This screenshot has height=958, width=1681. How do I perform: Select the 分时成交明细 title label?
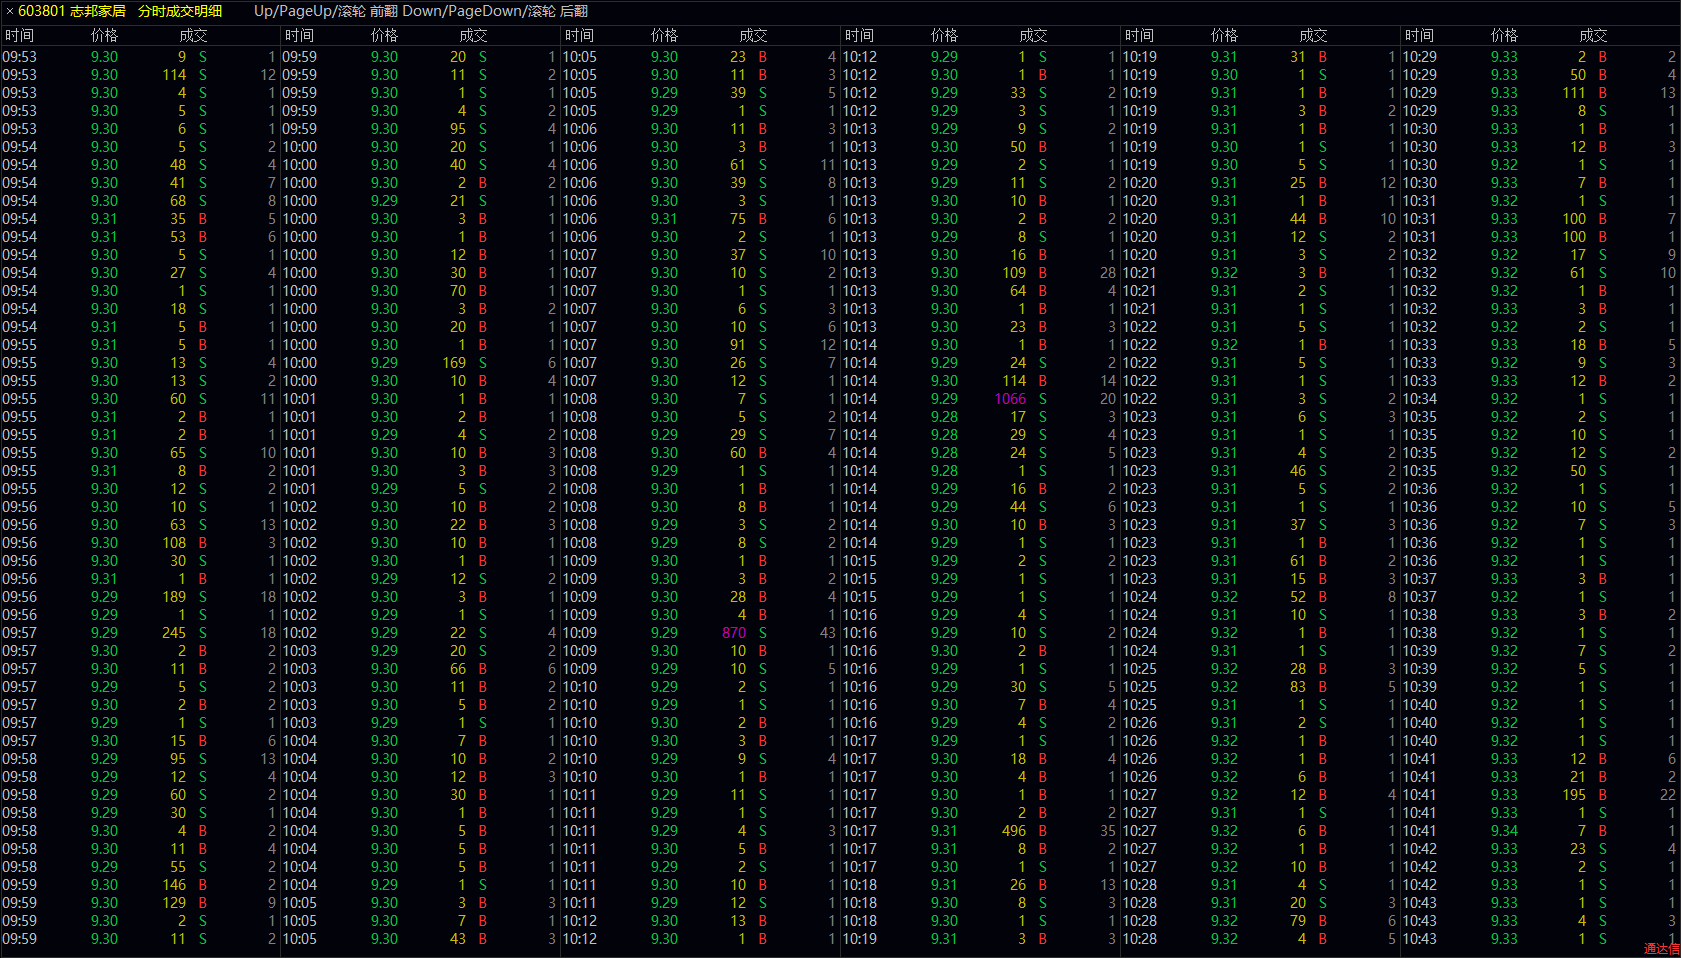click(x=180, y=11)
